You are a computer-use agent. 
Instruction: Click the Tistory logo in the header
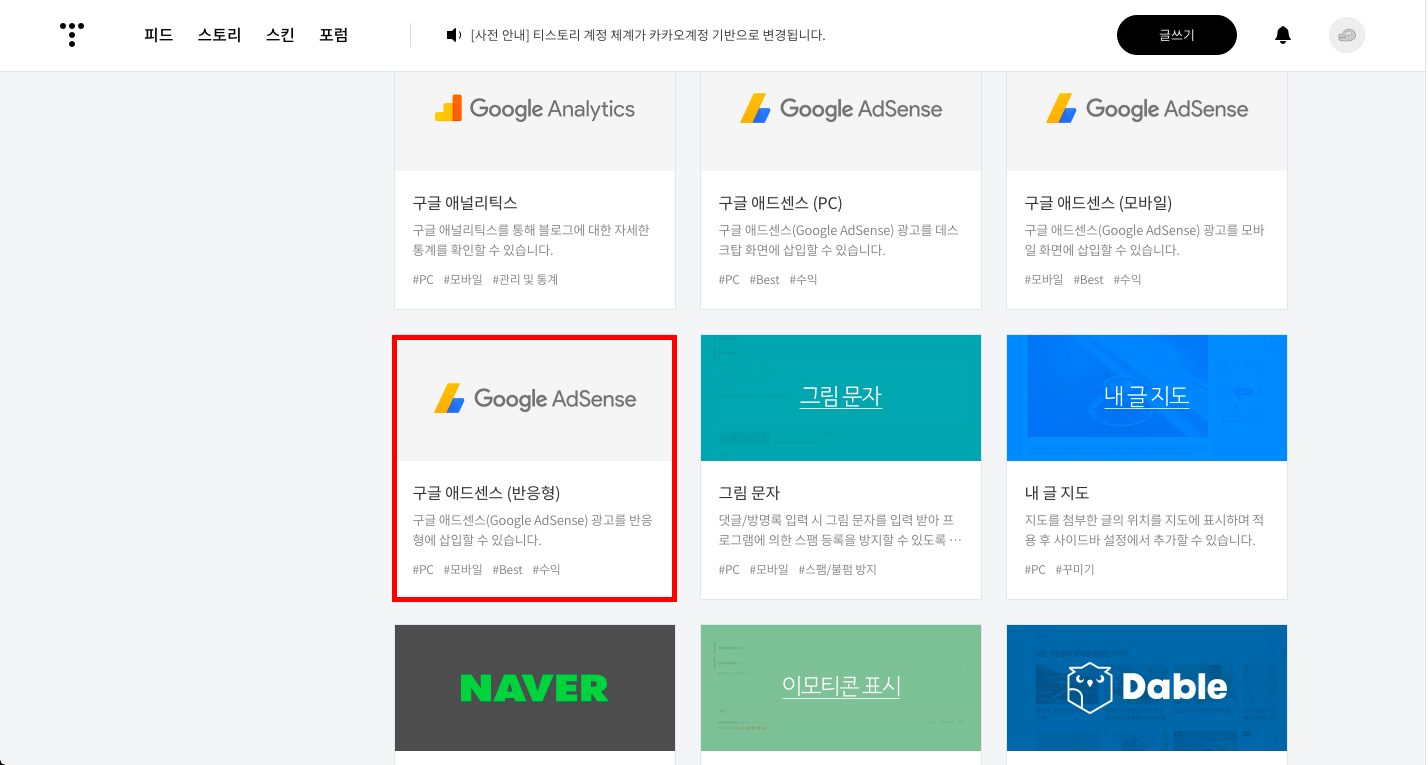[x=71, y=34]
